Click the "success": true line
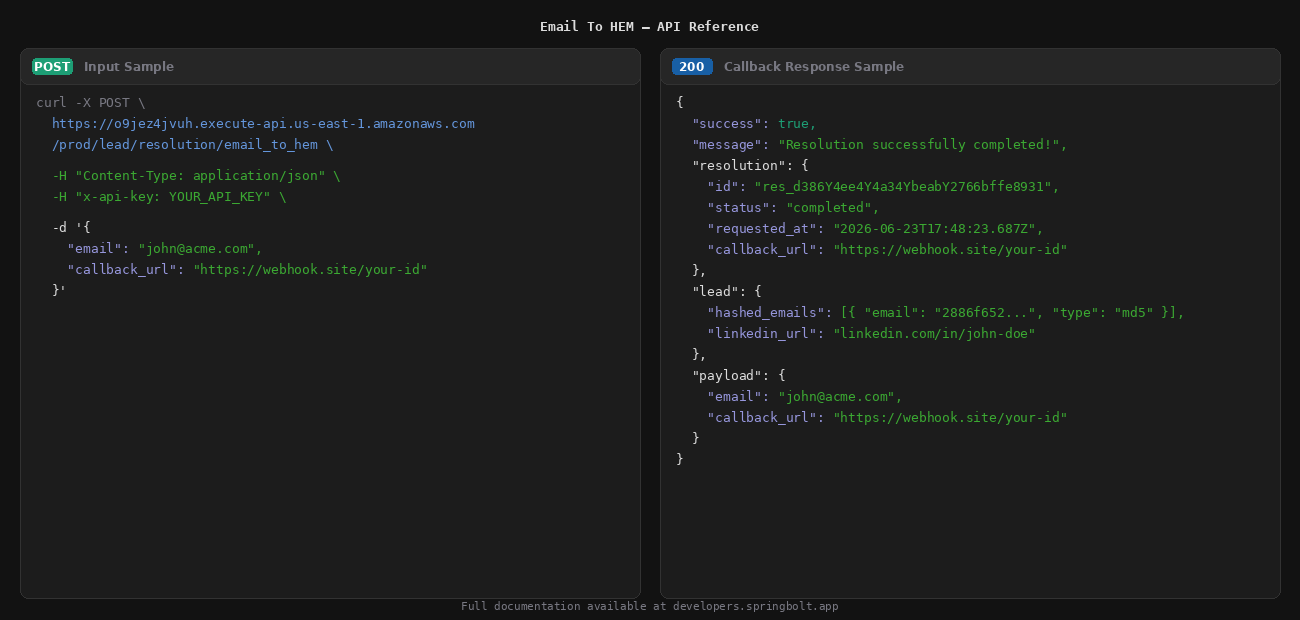The width and height of the screenshot is (1300, 620). [754, 124]
